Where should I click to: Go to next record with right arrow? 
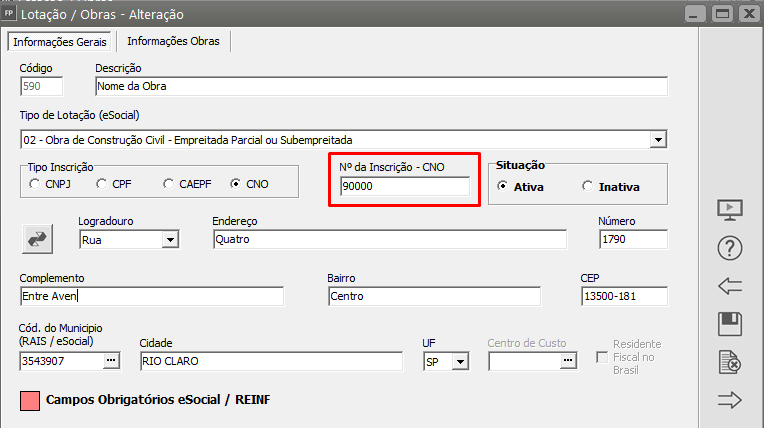coord(730,400)
